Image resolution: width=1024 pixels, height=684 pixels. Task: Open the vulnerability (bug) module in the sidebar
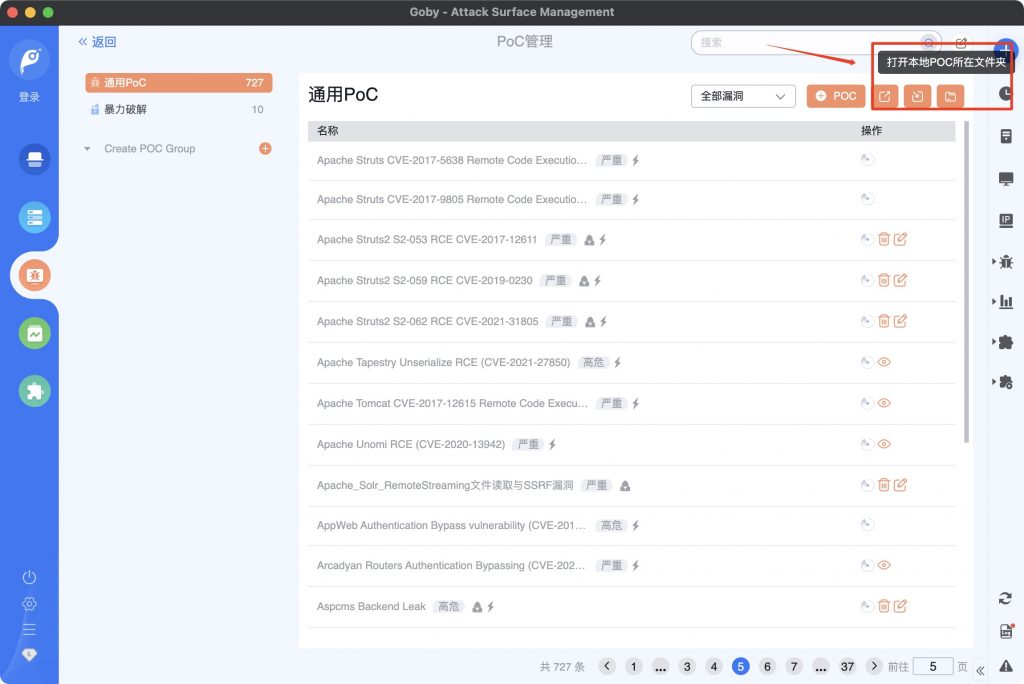click(x=35, y=275)
